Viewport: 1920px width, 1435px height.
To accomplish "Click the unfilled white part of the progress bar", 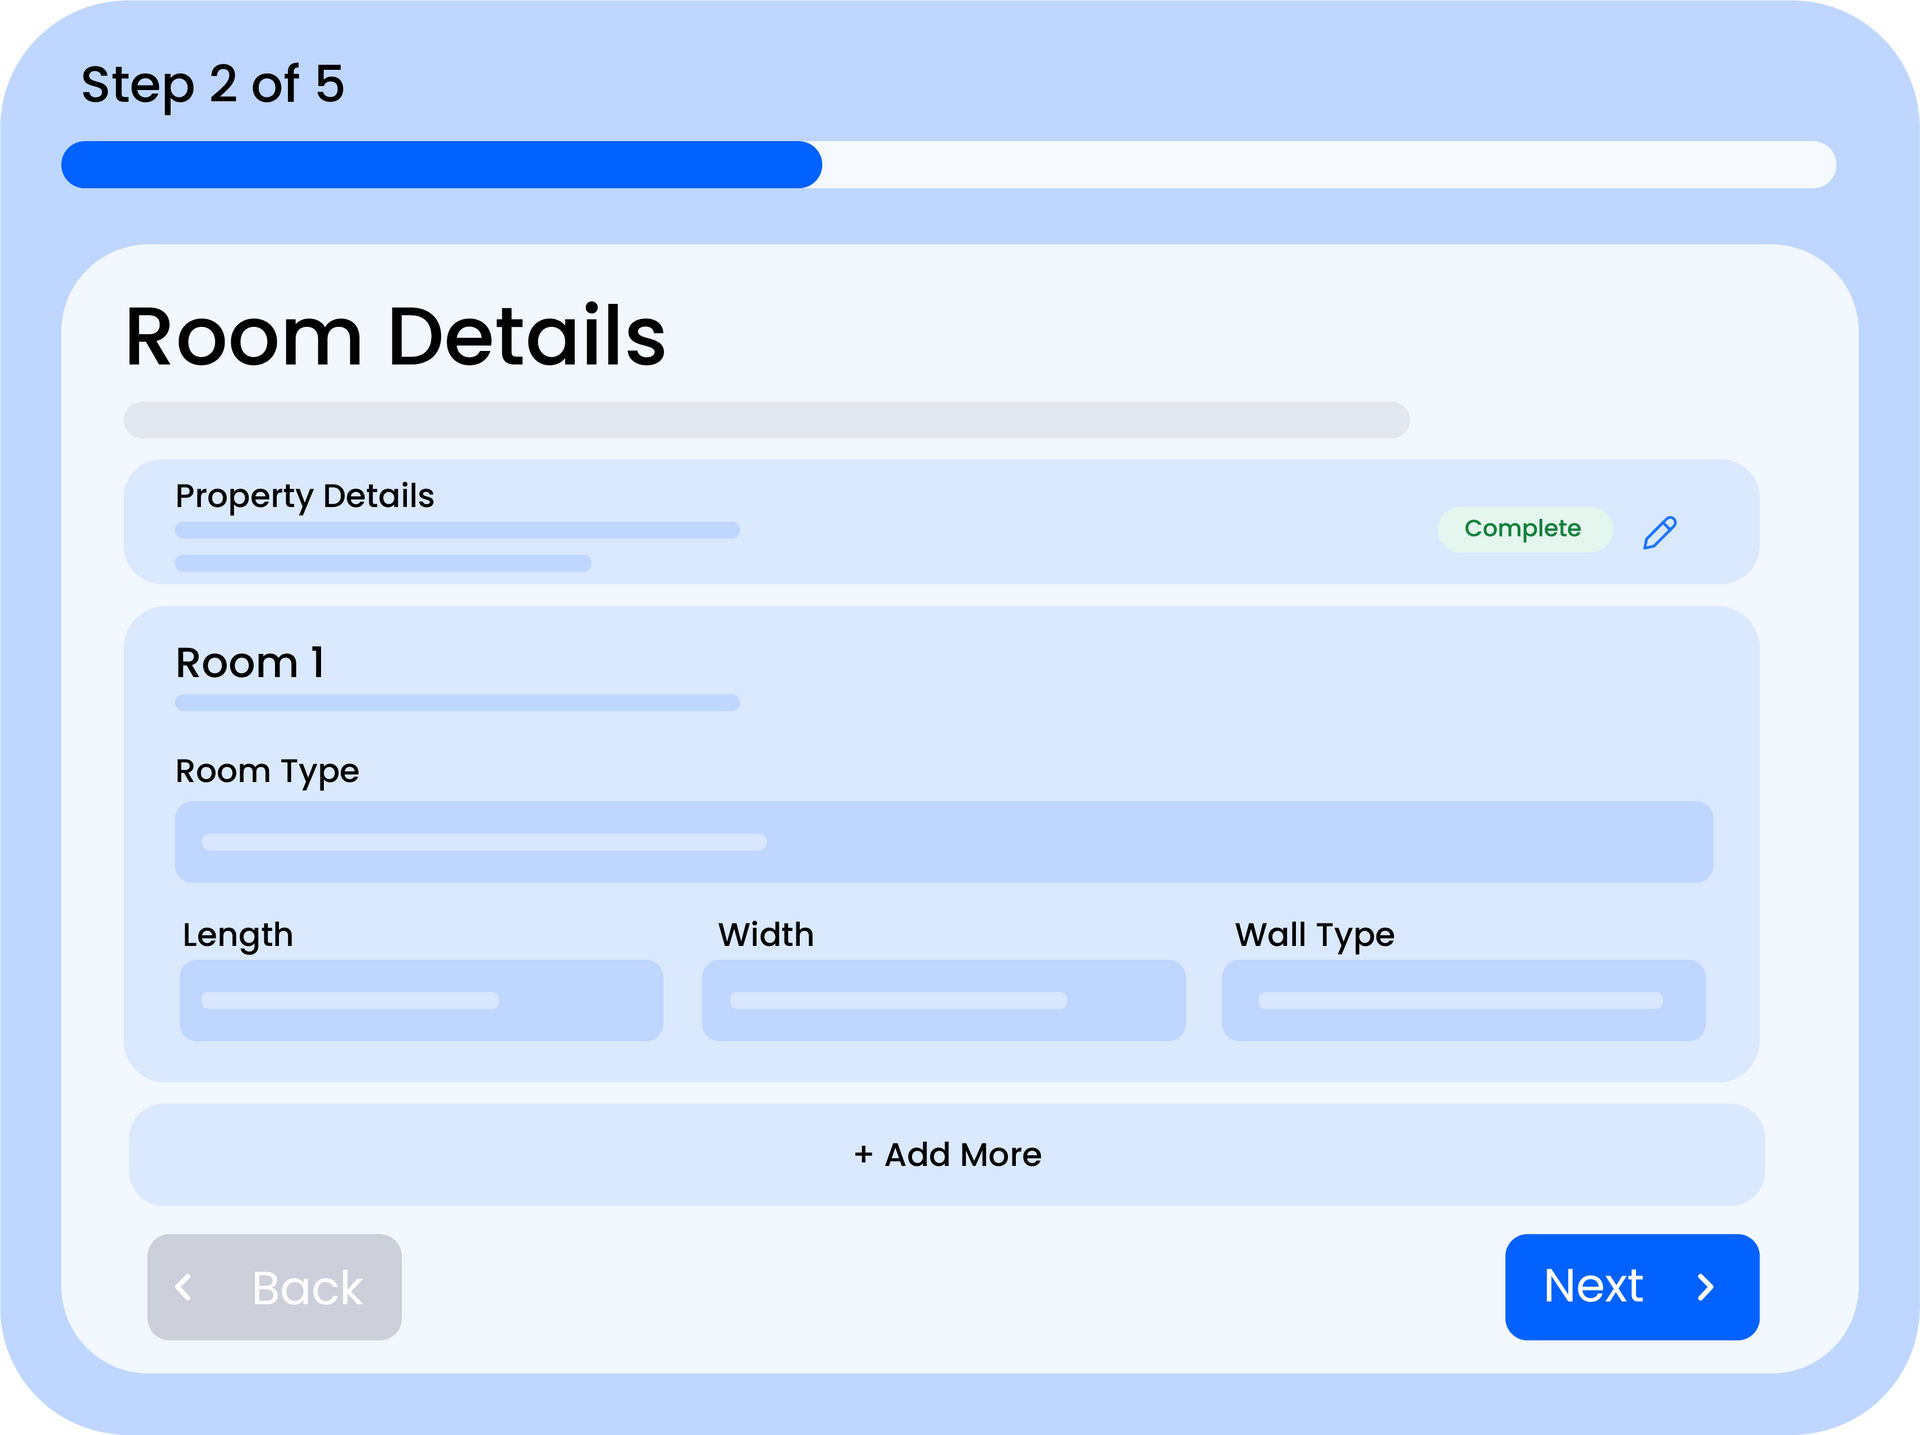I will pos(1328,165).
